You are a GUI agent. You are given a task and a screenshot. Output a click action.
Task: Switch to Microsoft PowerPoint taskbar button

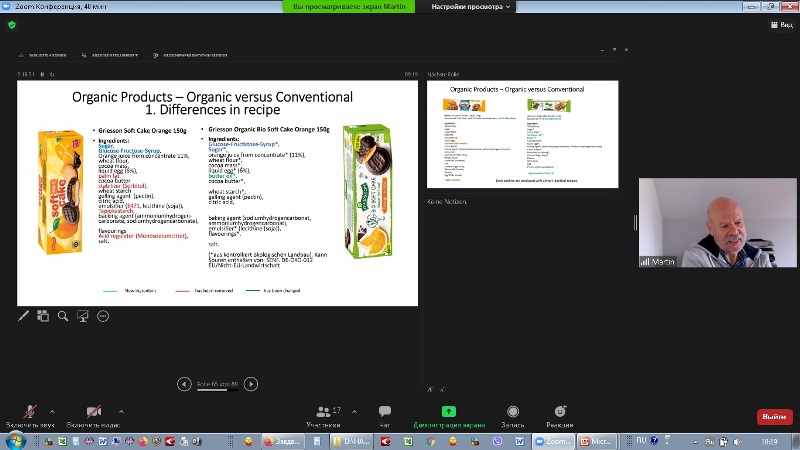pyautogui.click(x=599, y=441)
